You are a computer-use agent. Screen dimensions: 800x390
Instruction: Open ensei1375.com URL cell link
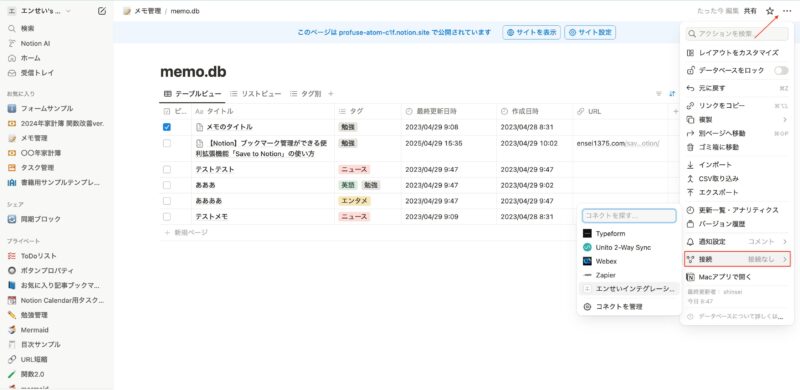coord(618,143)
